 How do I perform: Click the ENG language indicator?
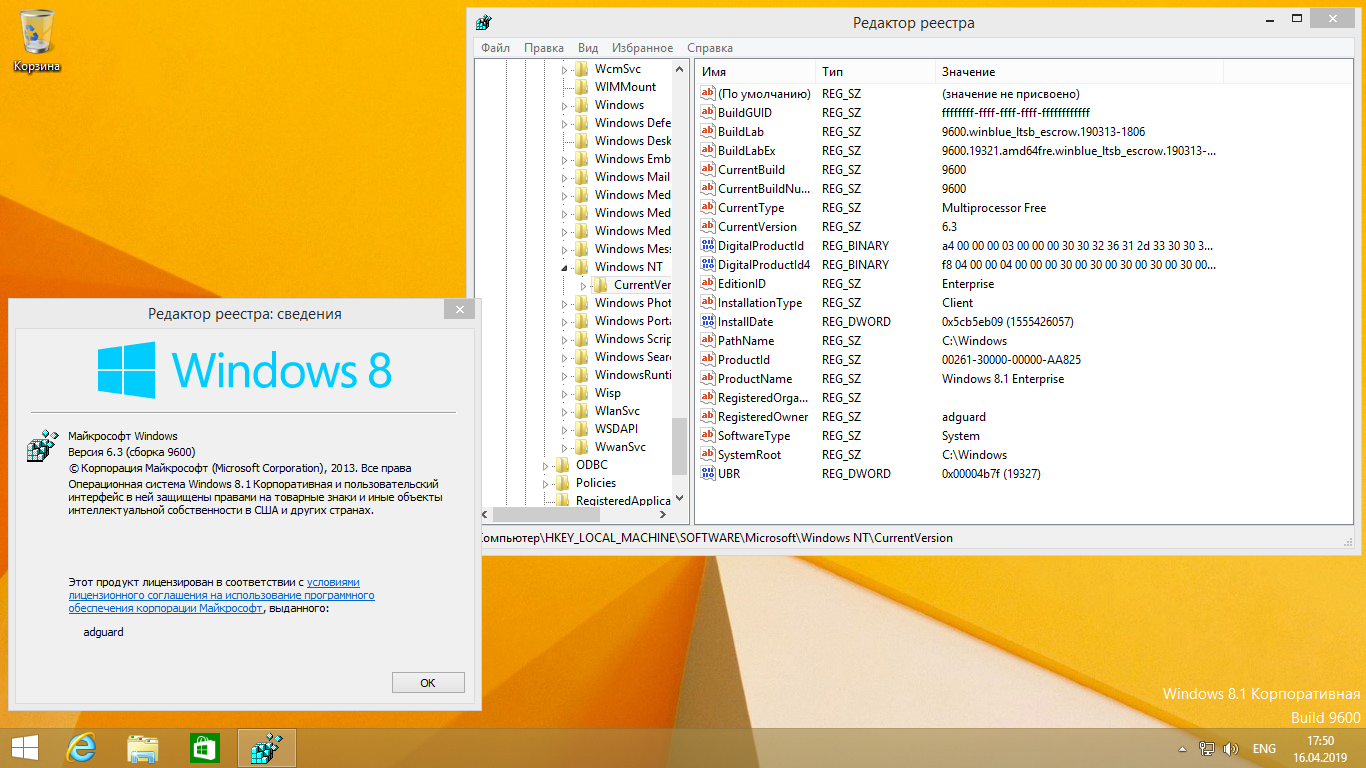(1264, 749)
